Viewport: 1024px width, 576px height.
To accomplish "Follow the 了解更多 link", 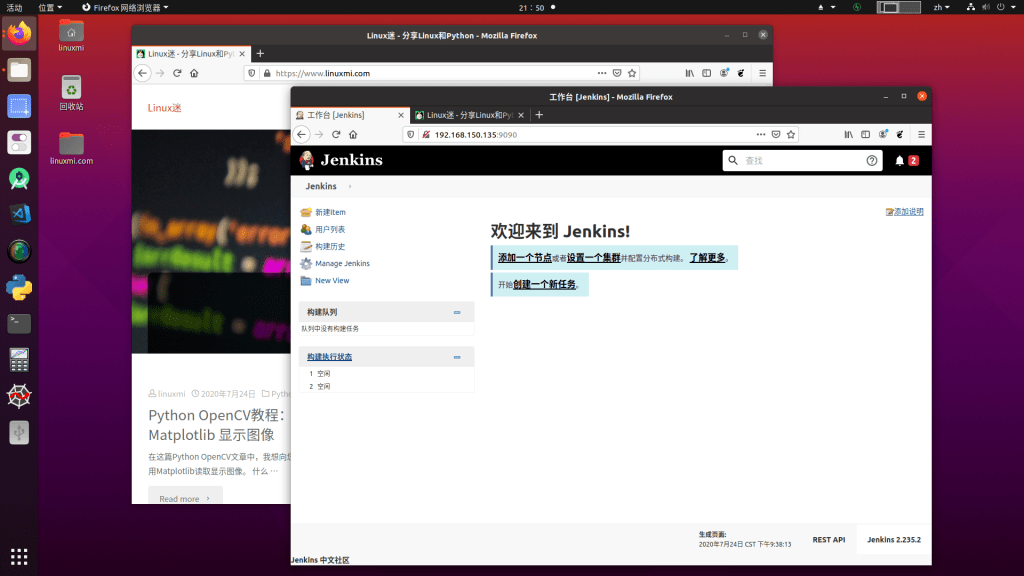I will 707,258.
